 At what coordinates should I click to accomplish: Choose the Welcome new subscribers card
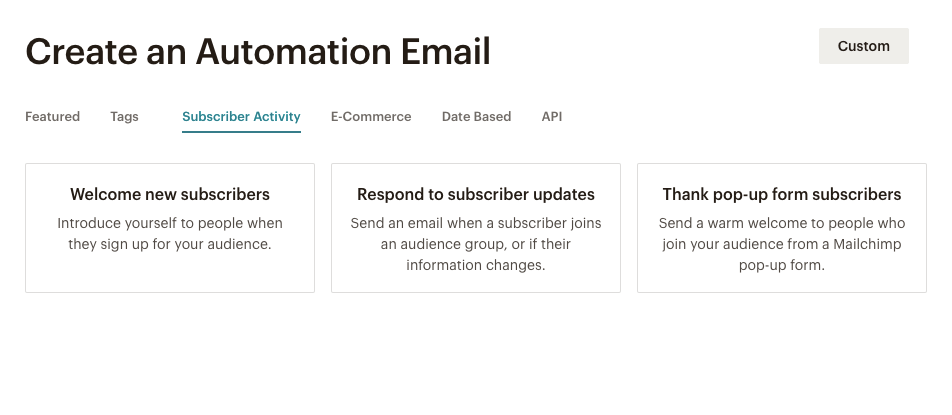(170, 228)
